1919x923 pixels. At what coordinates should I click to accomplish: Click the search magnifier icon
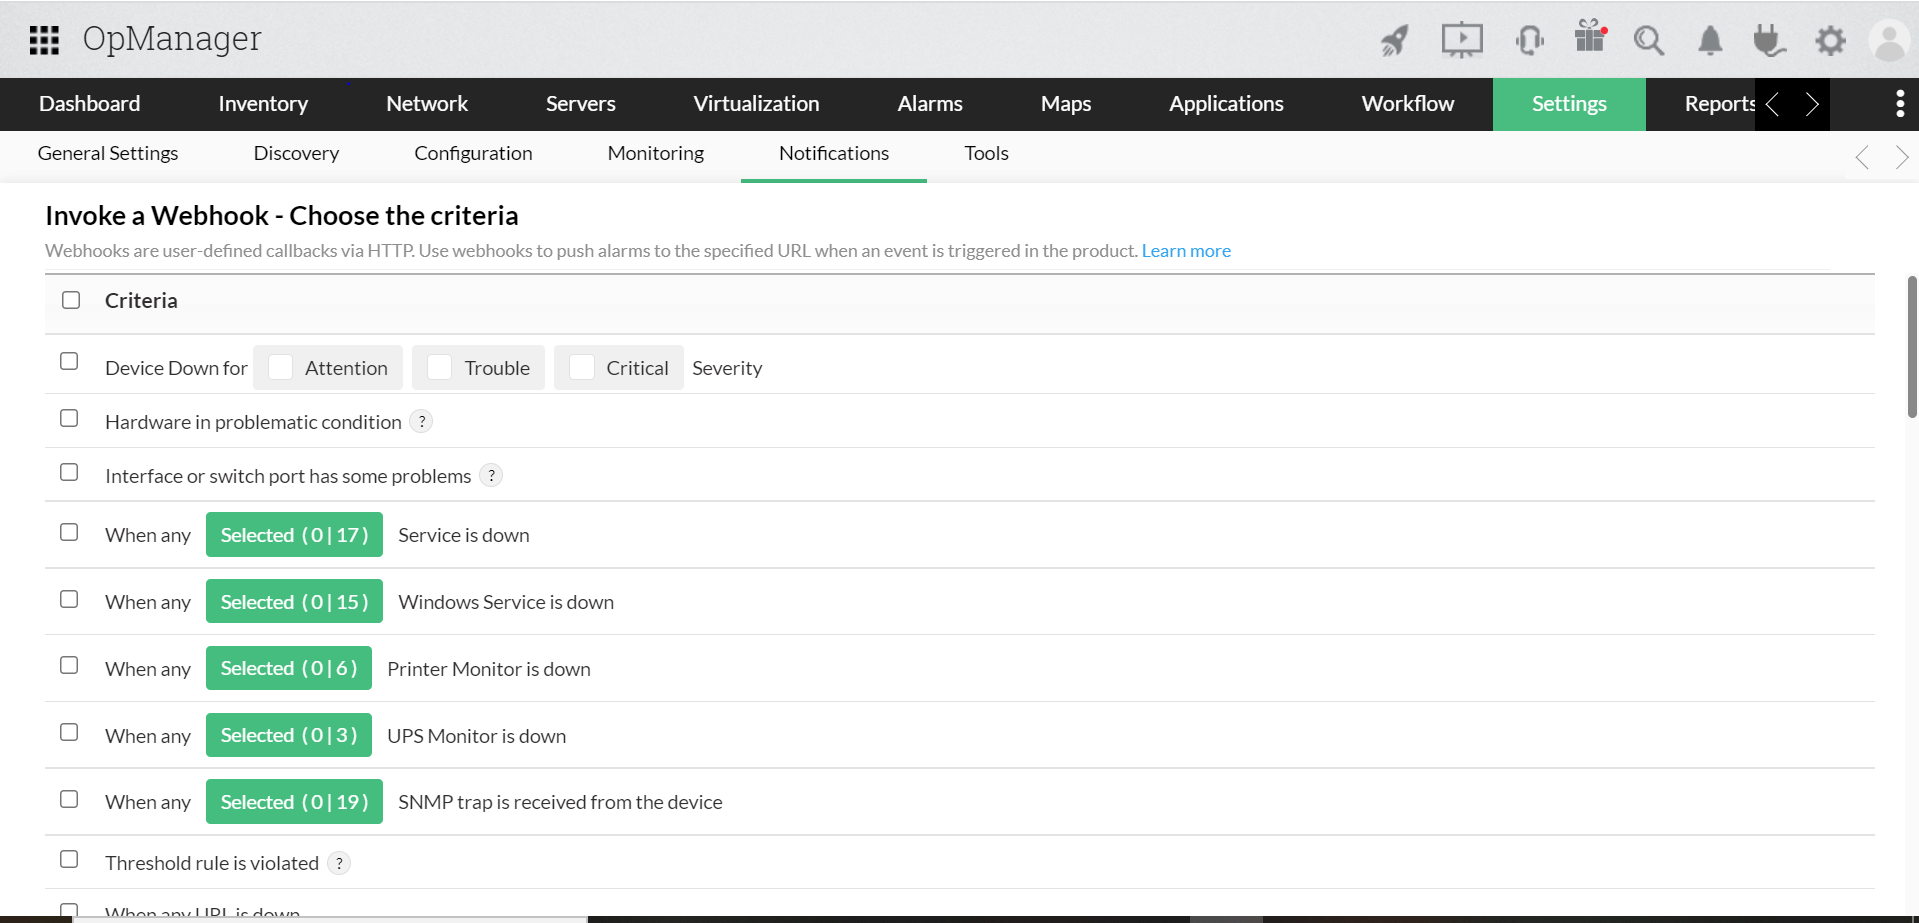1648,39
